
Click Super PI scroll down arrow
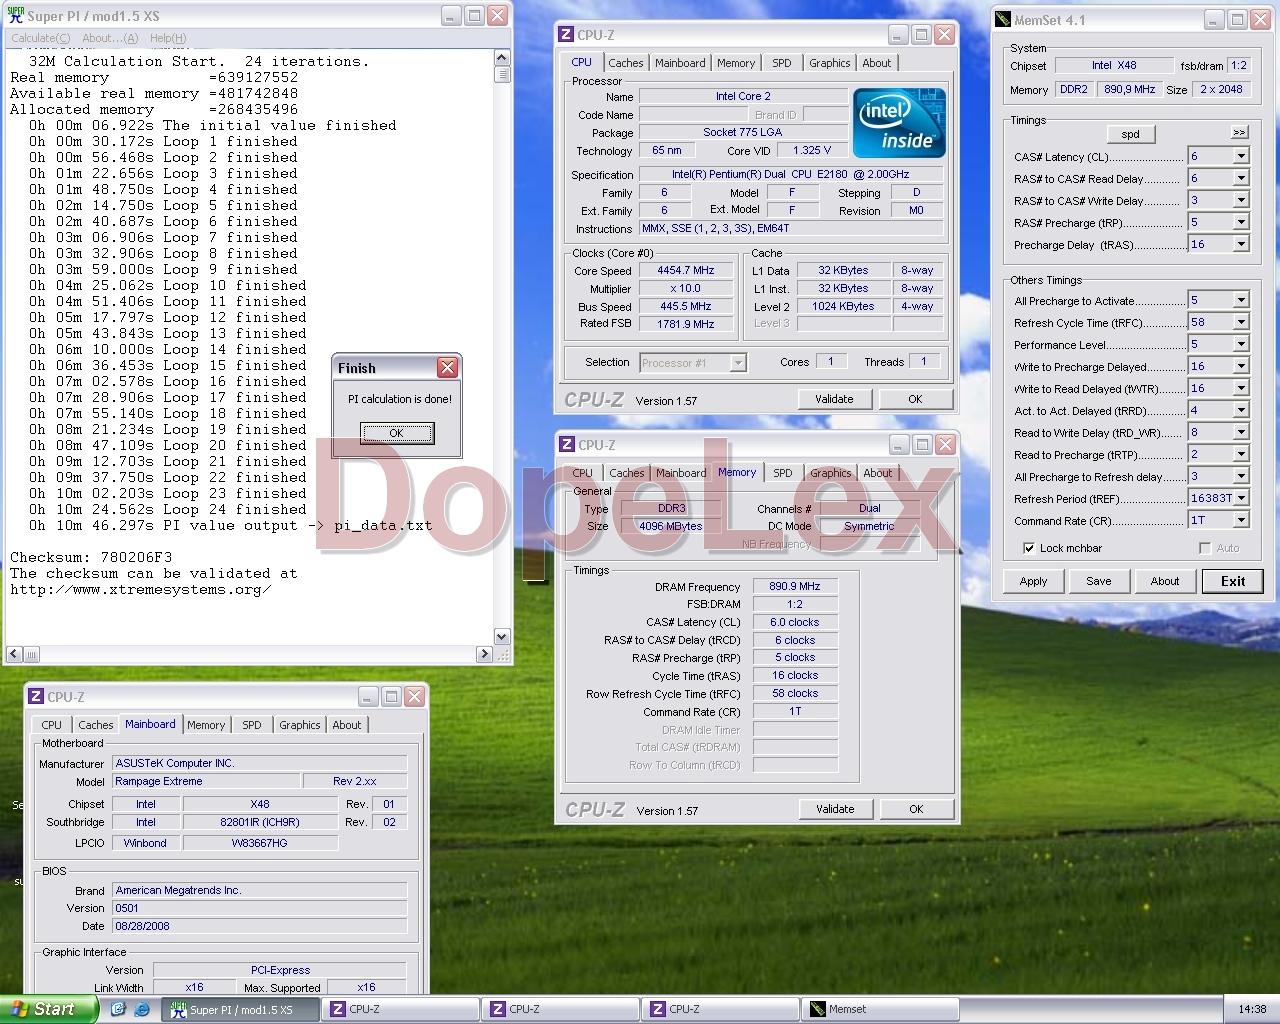point(502,637)
